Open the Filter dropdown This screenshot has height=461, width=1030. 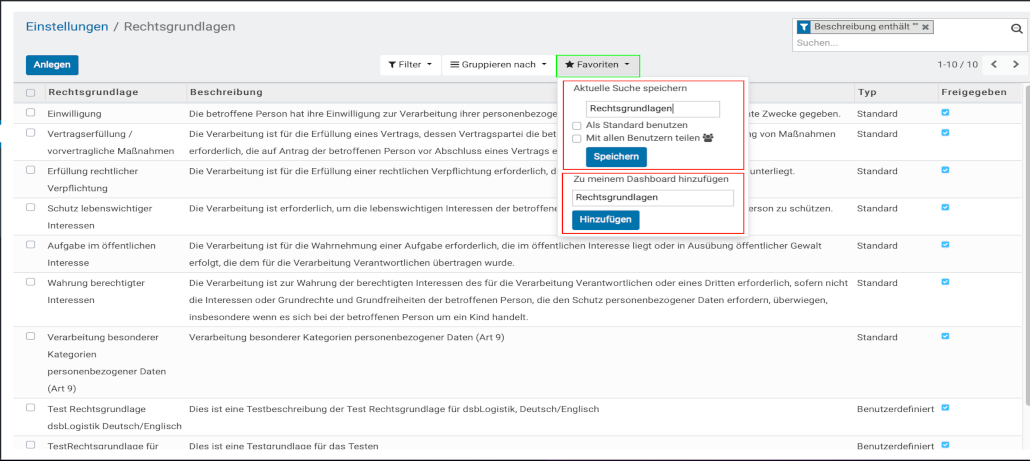click(410, 65)
